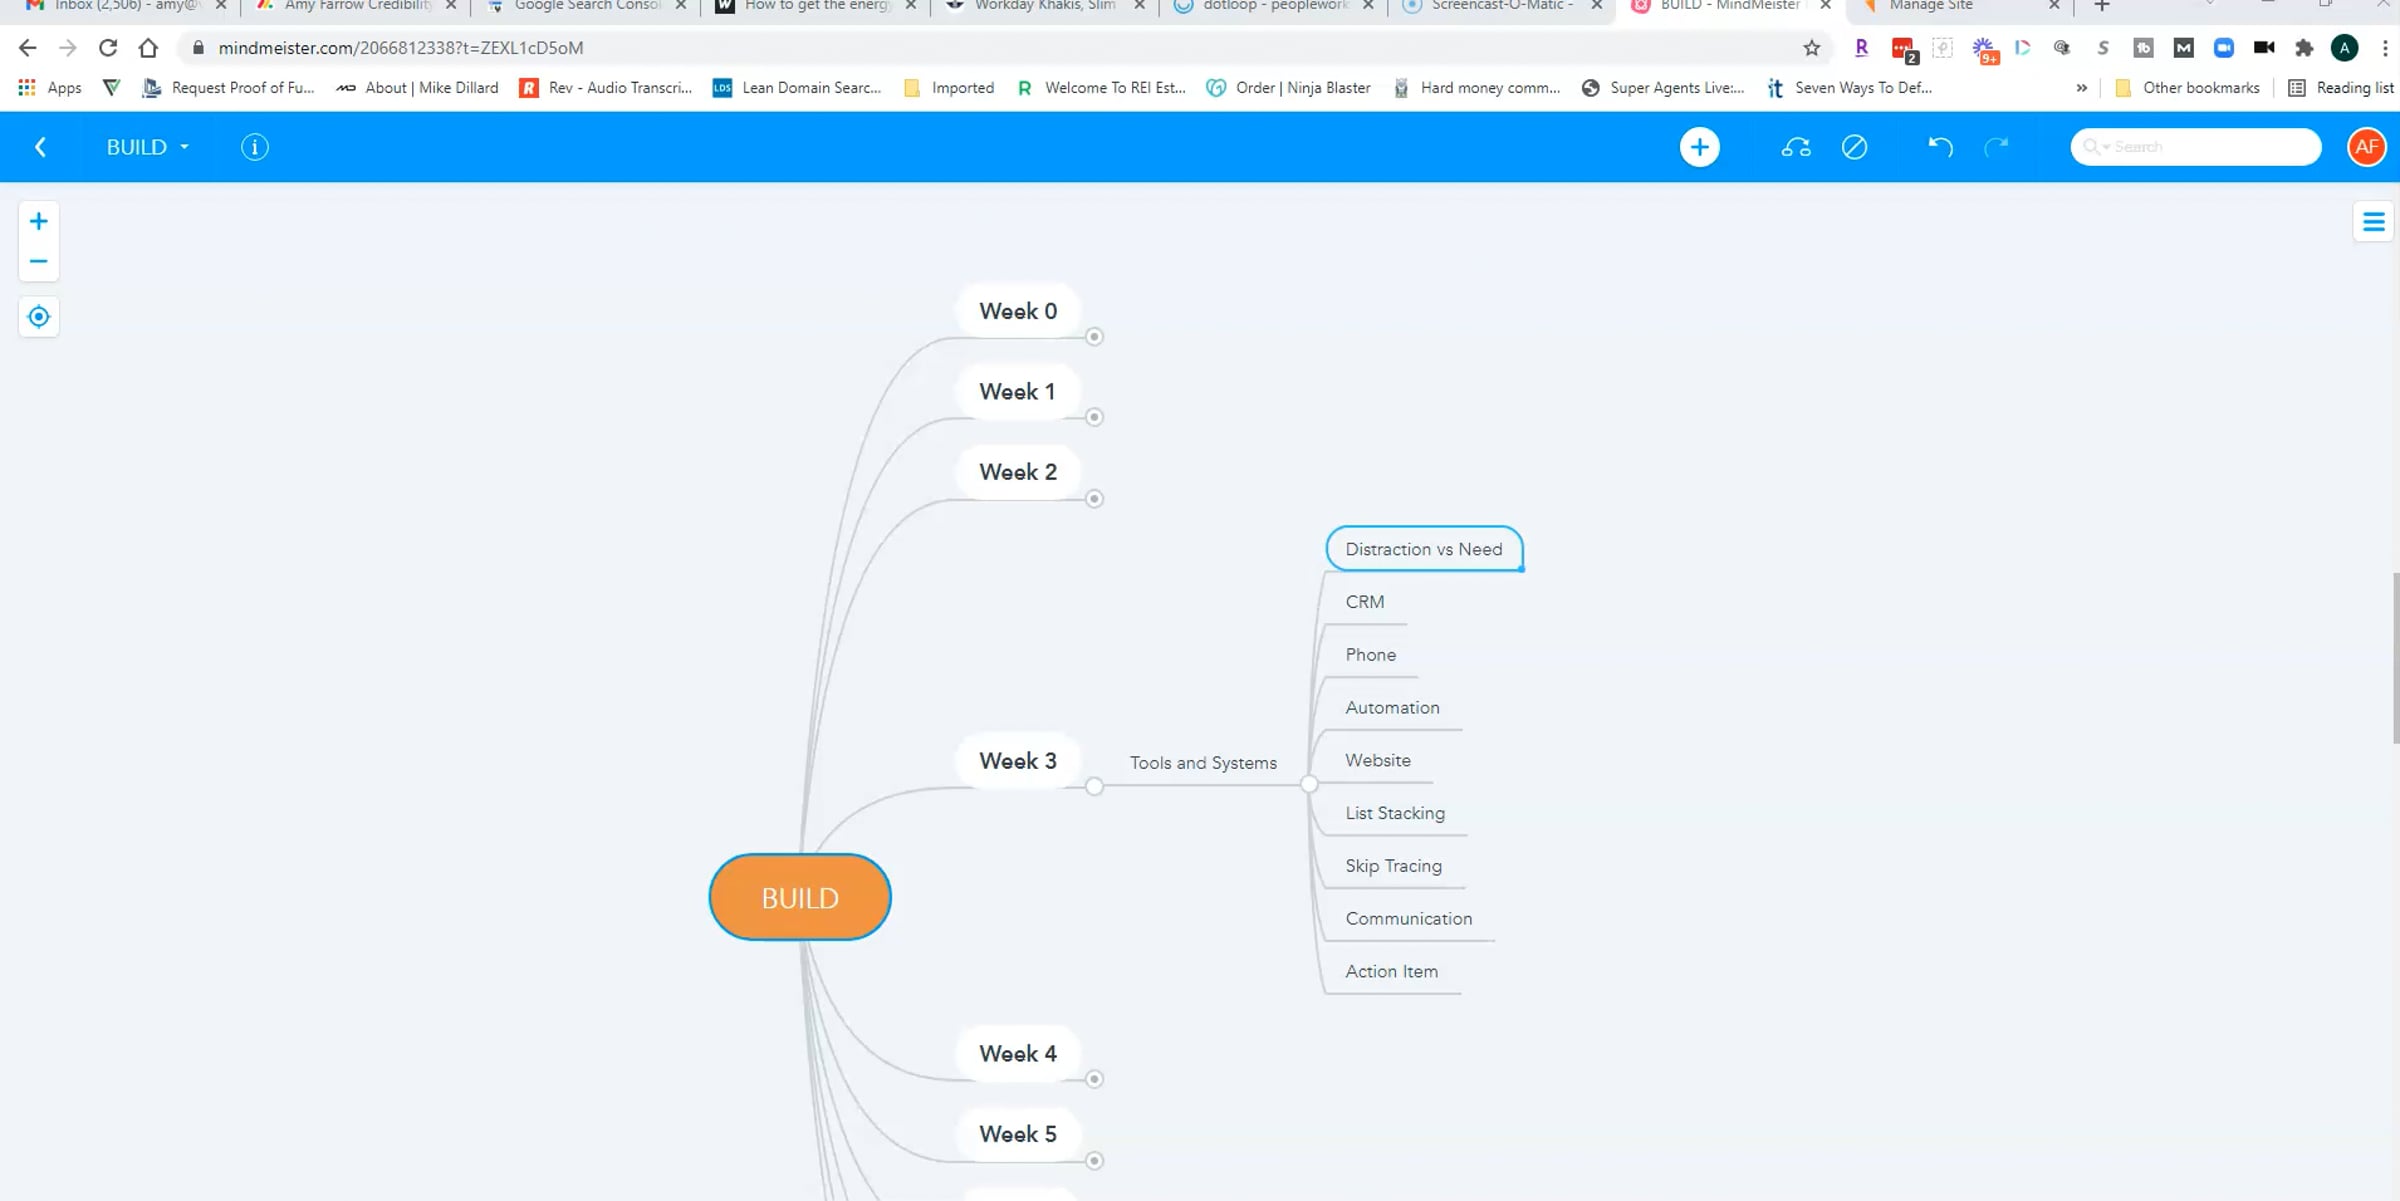Collapse the Week 3 branch node

[x=1094, y=787]
